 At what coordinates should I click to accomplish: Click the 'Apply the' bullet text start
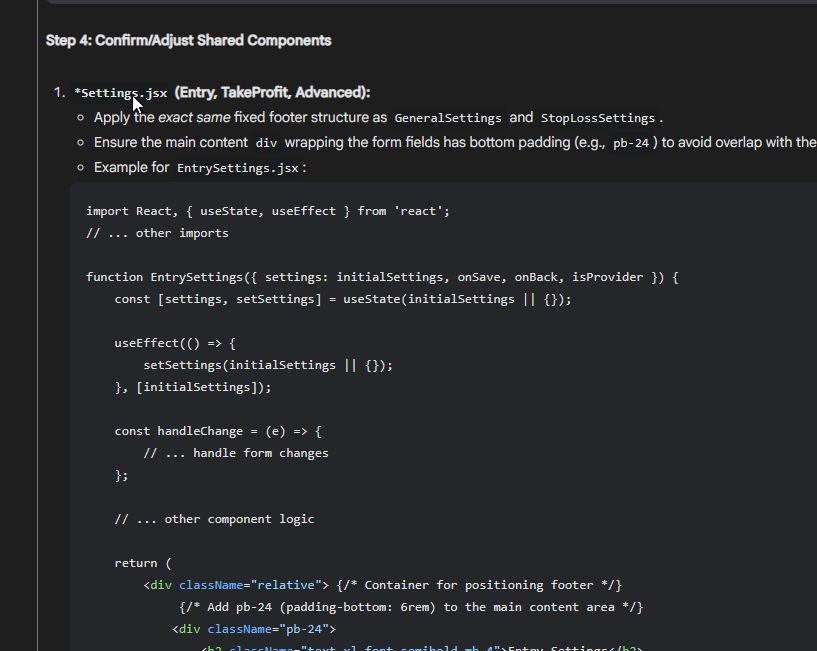(124, 117)
